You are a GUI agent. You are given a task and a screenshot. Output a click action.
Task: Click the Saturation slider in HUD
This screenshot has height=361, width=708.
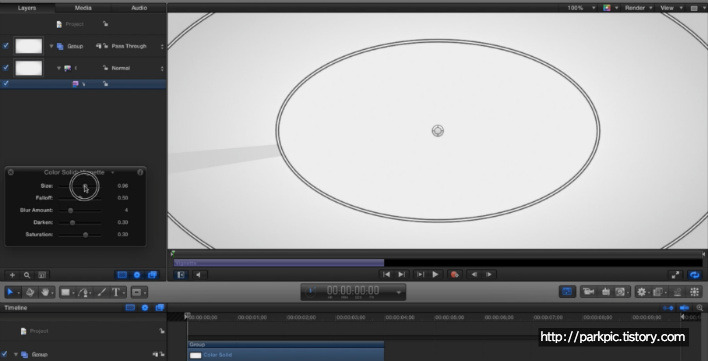pyautogui.click(x=80, y=235)
